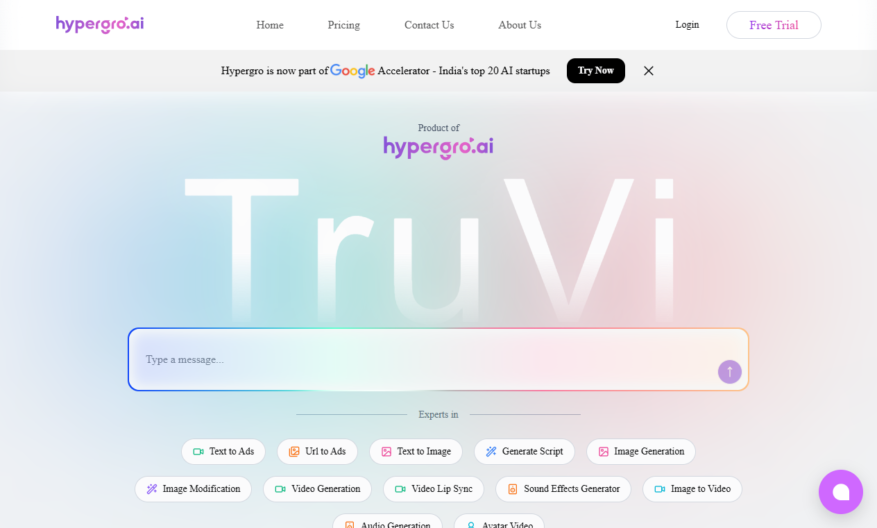
Task: Click the hypergro.ai logo under Product of
Action: click(438, 147)
